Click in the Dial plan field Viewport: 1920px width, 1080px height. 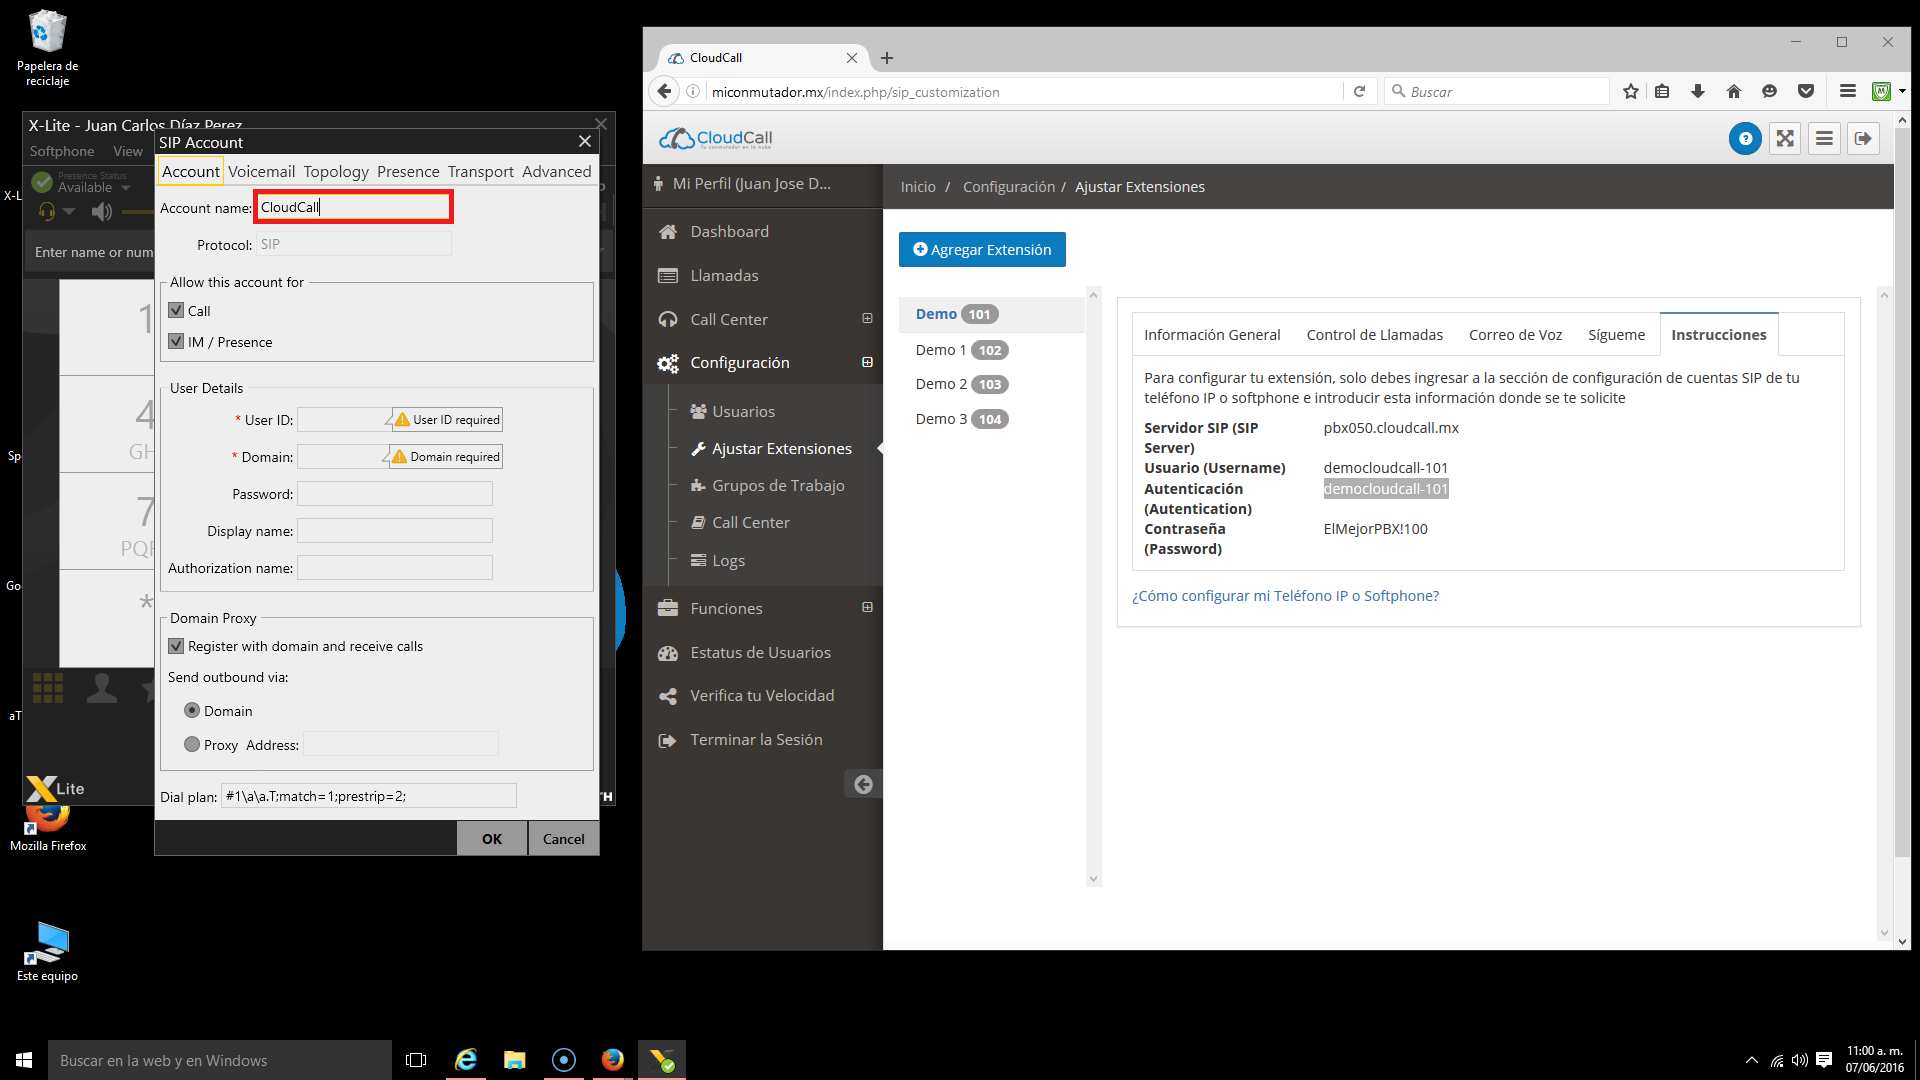[368, 796]
